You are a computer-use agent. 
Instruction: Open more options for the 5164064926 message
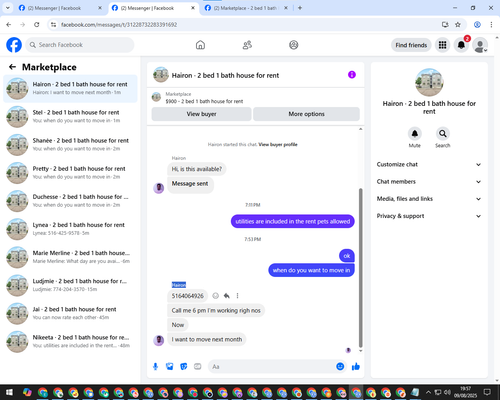pyautogui.click(x=237, y=296)
